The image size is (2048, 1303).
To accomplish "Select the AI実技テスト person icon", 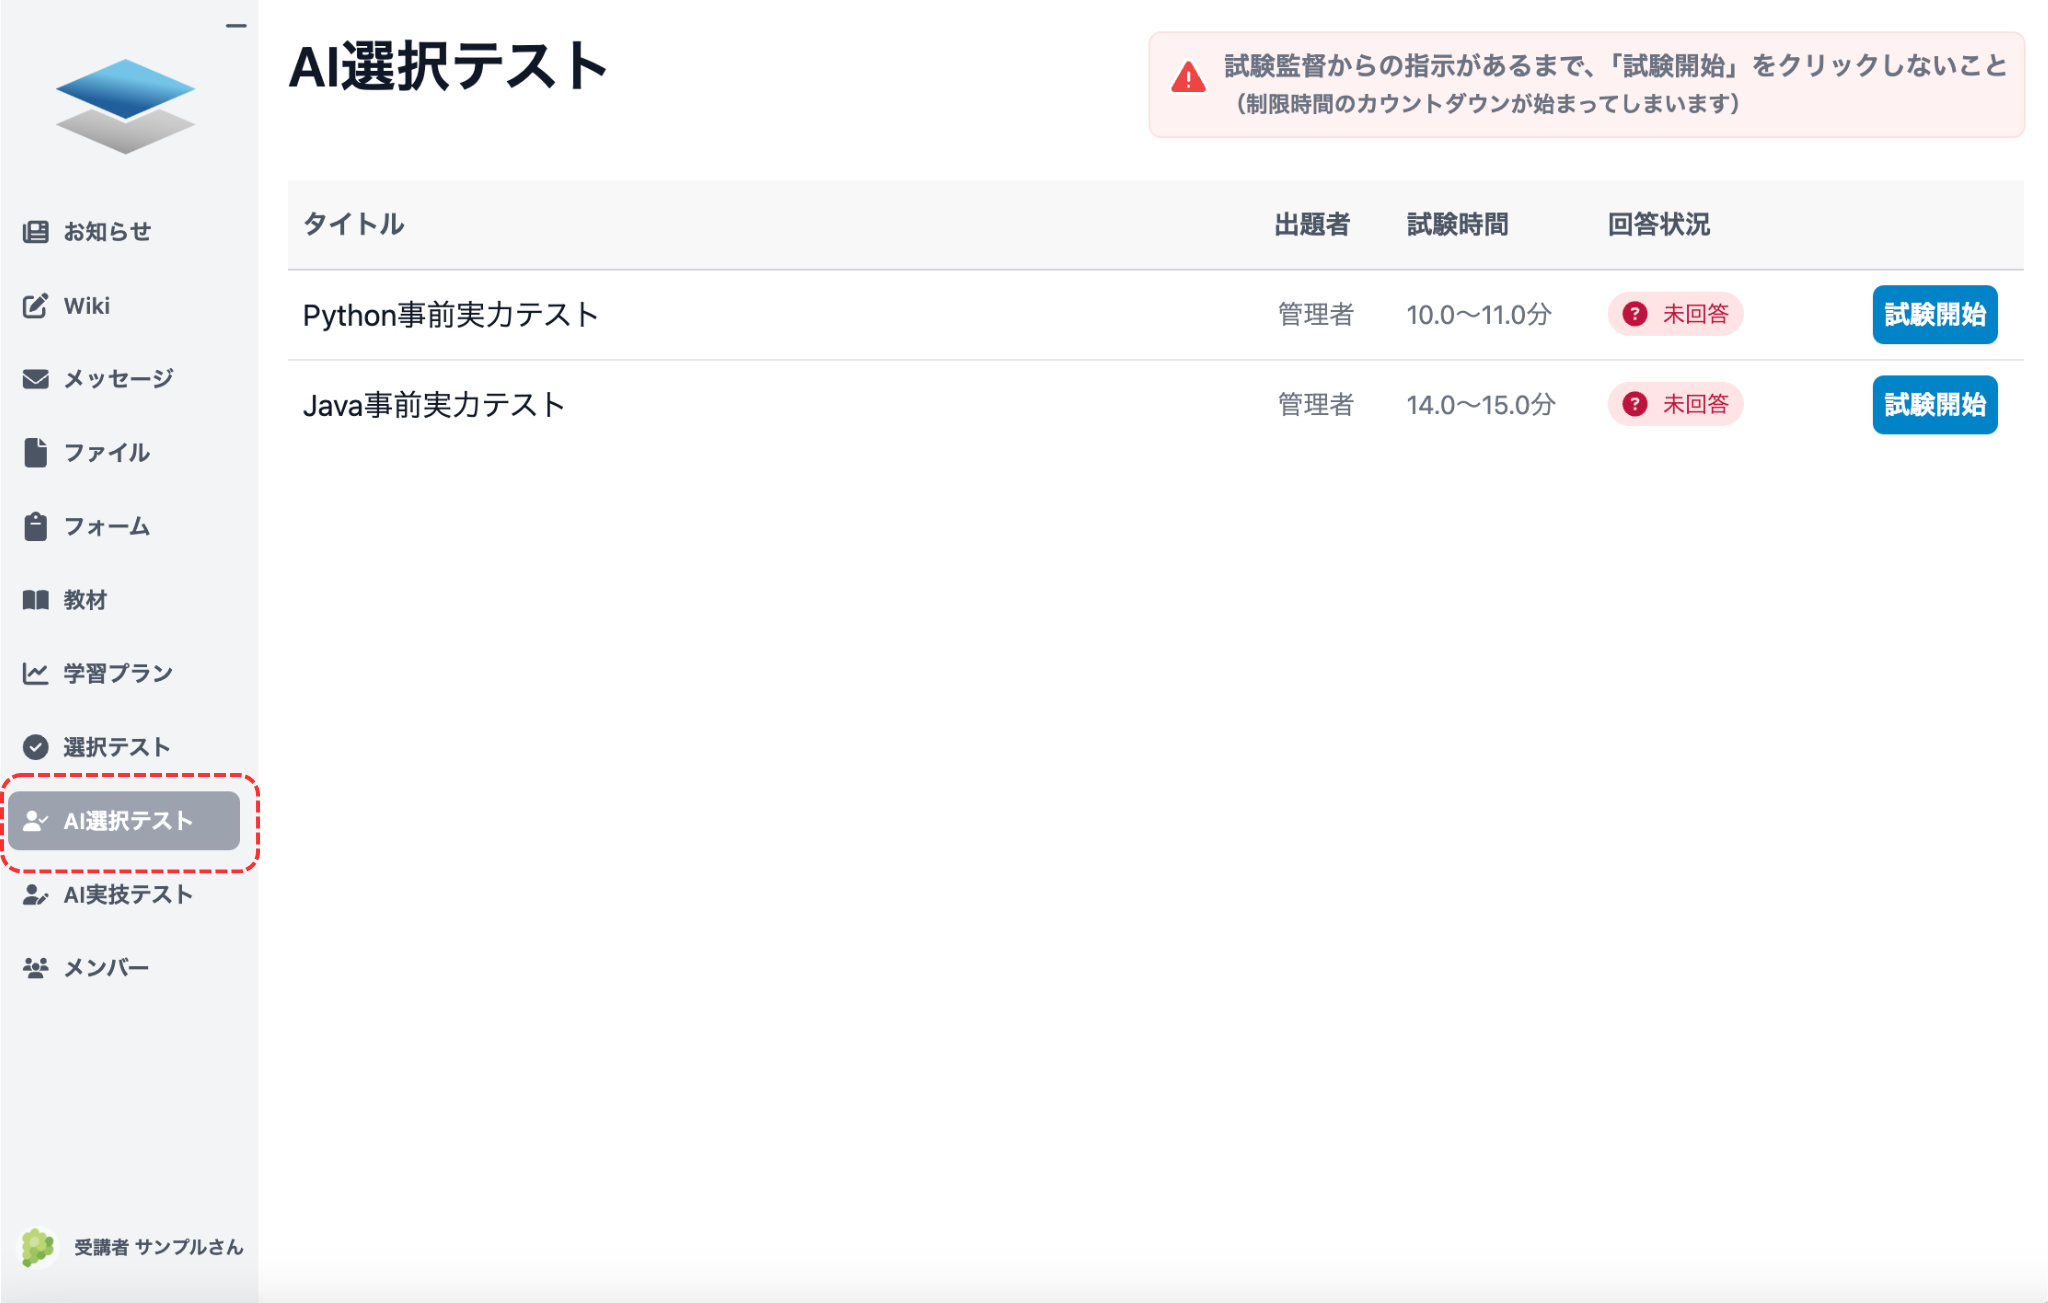I will tap(35, 895).
